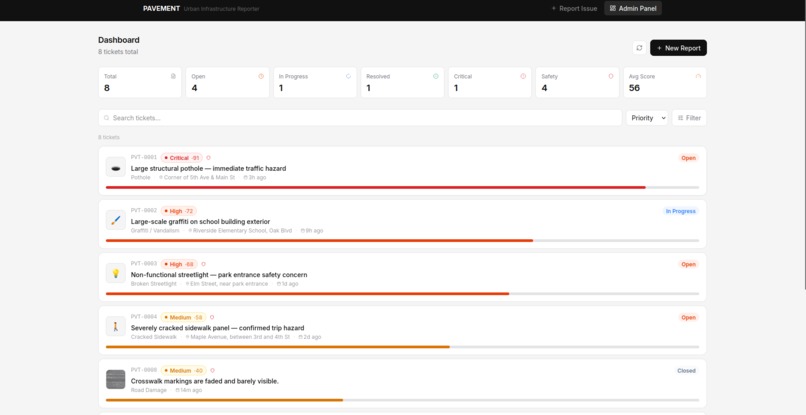Focus the Search tickets input field
This screenshot has width=806, height=415.
[360, 118]
